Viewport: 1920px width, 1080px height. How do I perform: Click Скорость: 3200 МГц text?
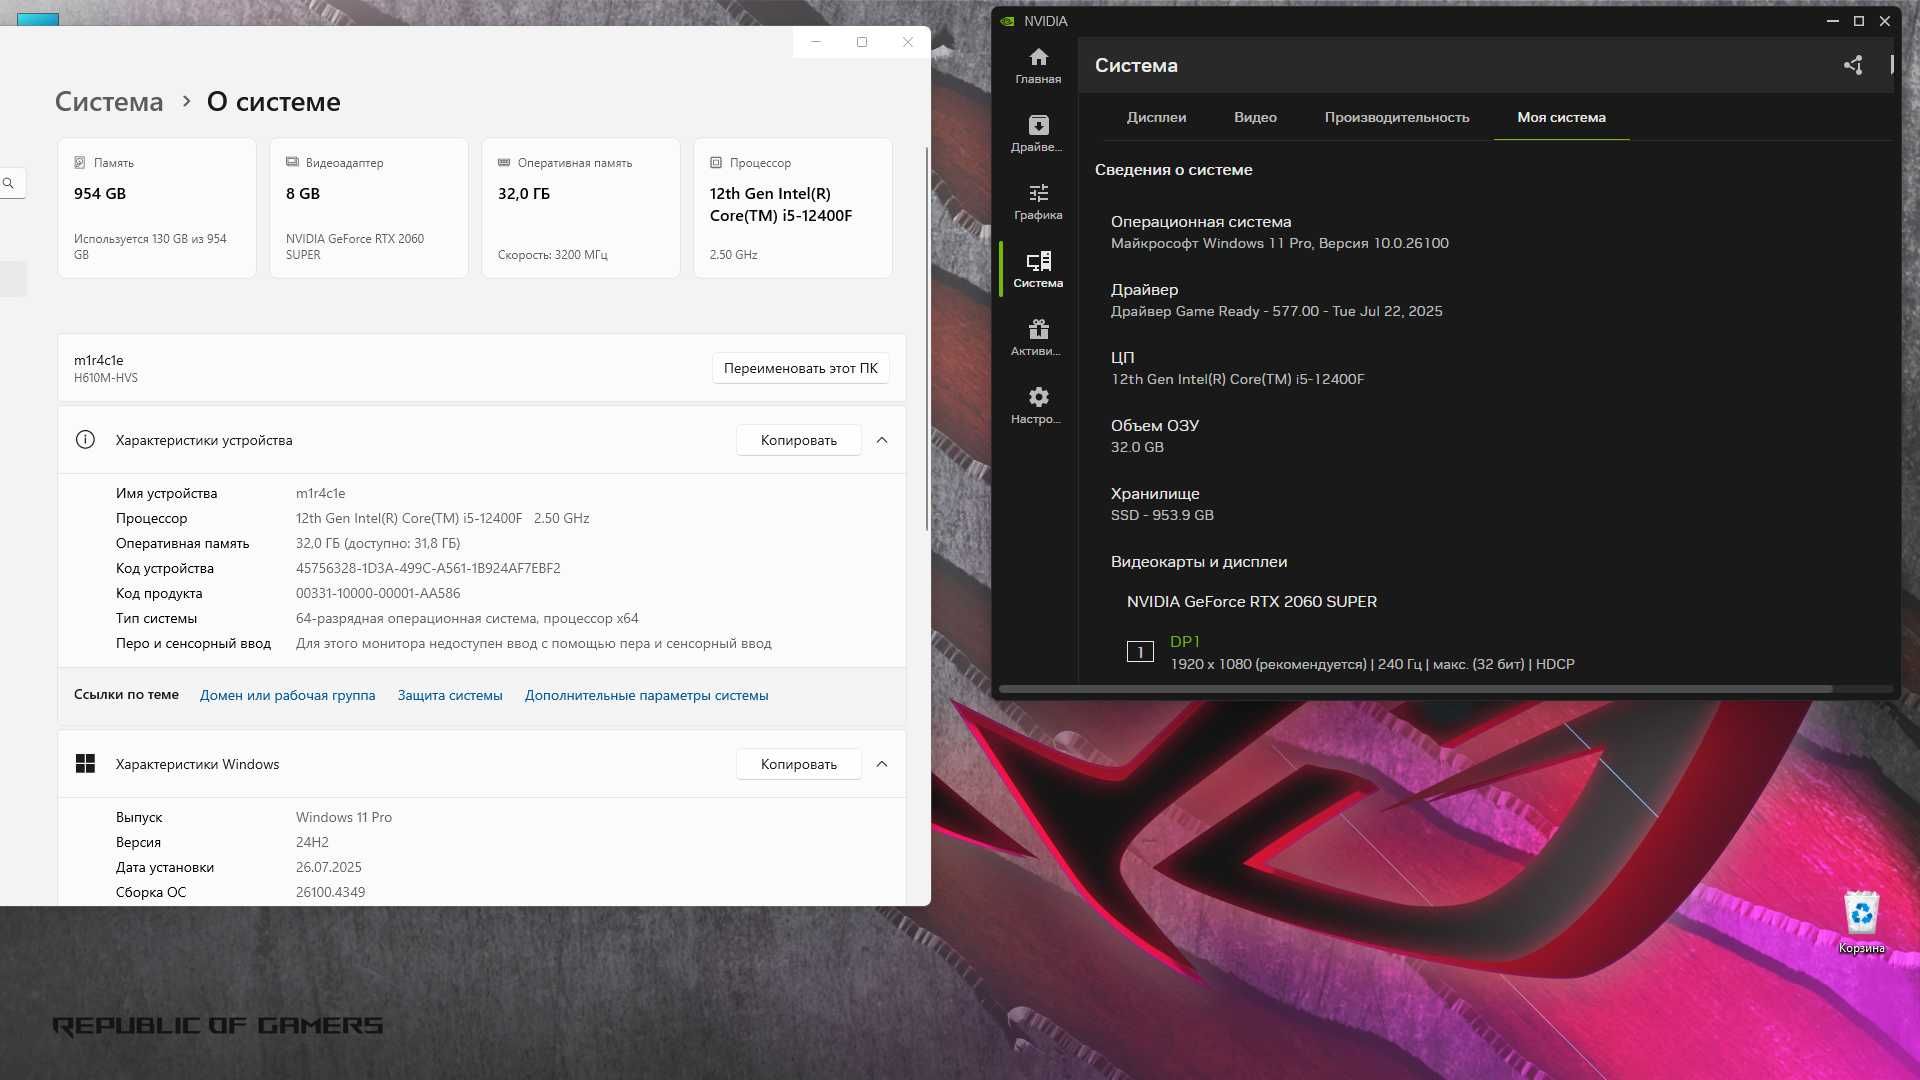[x=552, y=255]
